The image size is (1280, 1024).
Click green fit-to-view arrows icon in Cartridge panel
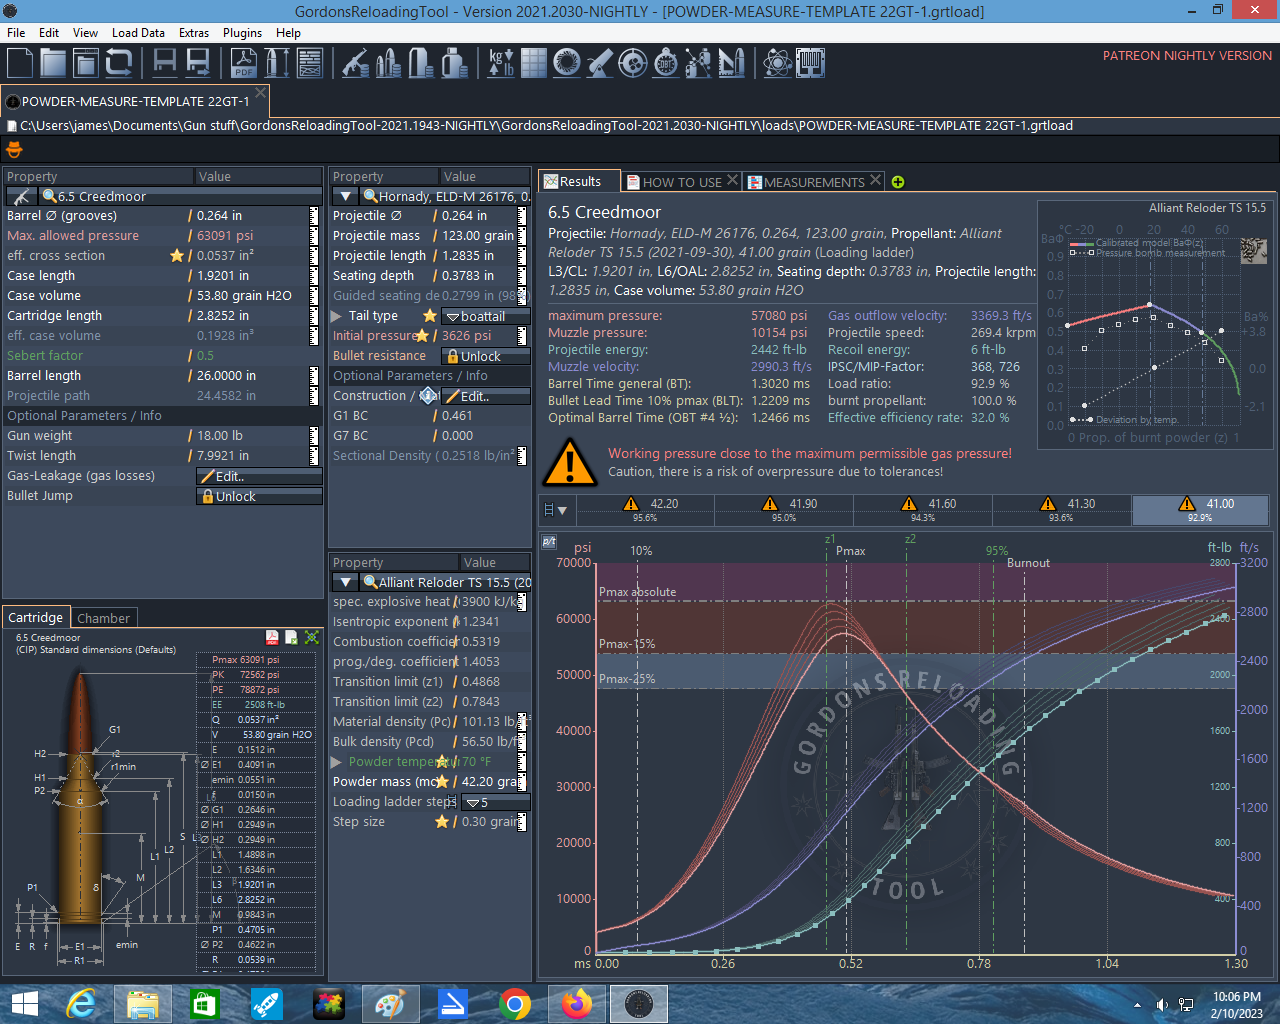pyautogui.click(x=312, y=637)
